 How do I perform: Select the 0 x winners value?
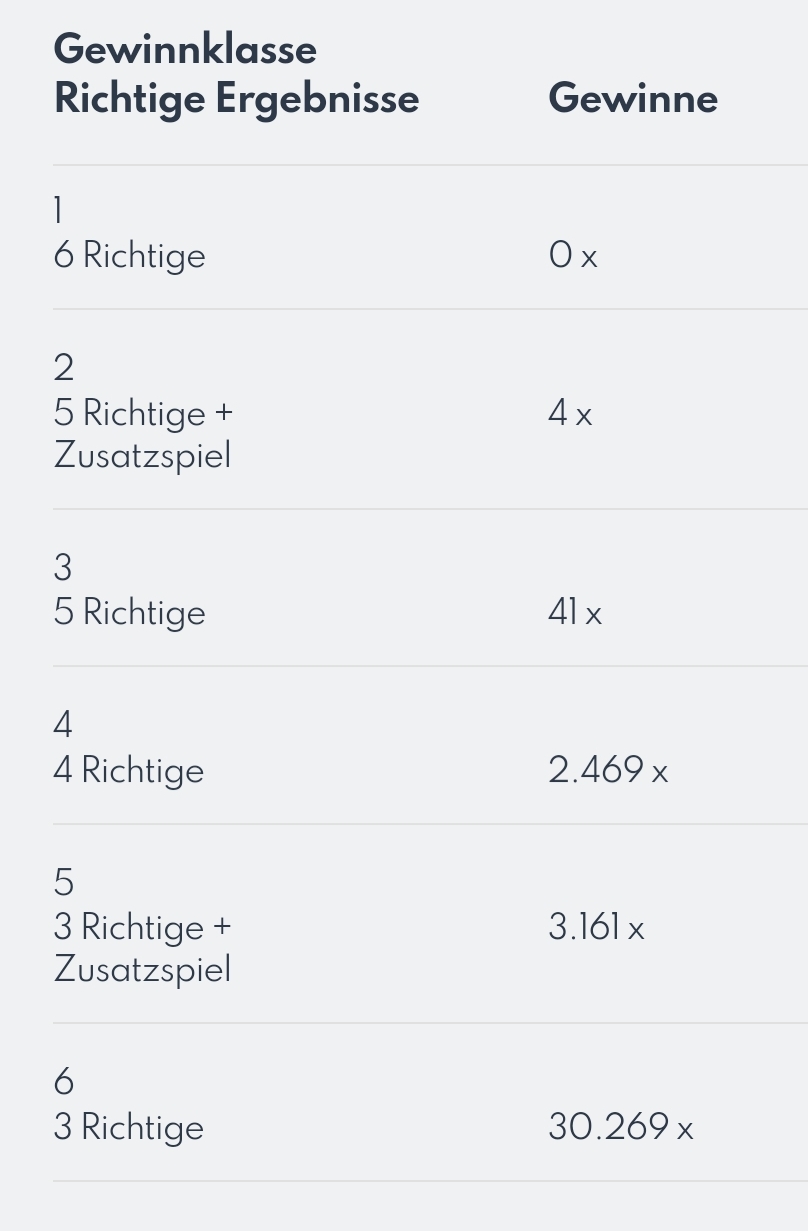click(x=573, y=256)
